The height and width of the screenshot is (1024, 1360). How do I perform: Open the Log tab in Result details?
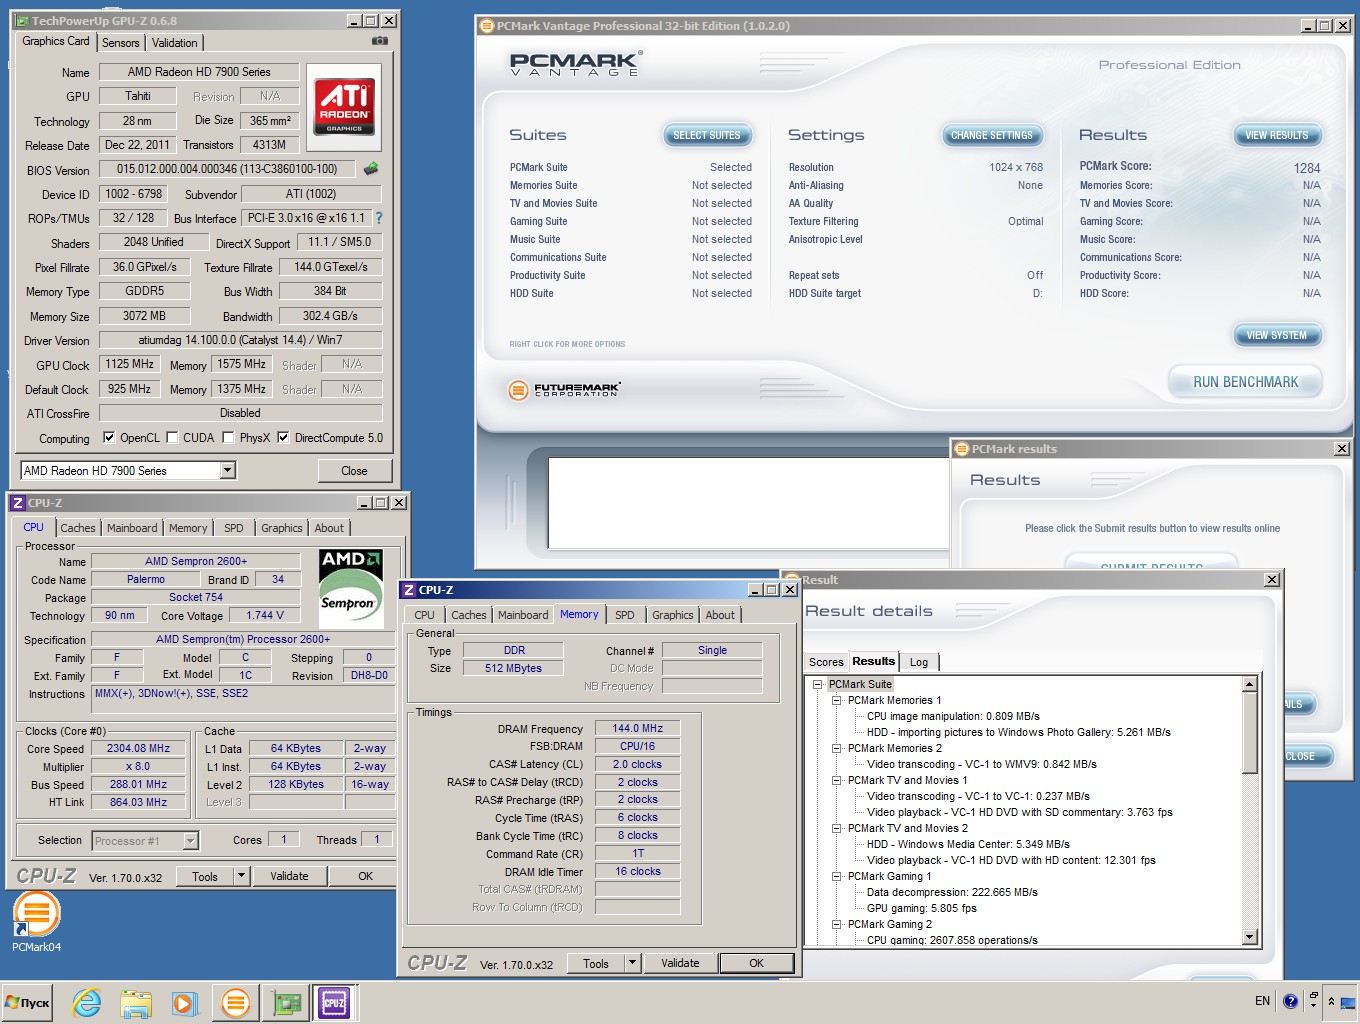(x=919, y=662)
